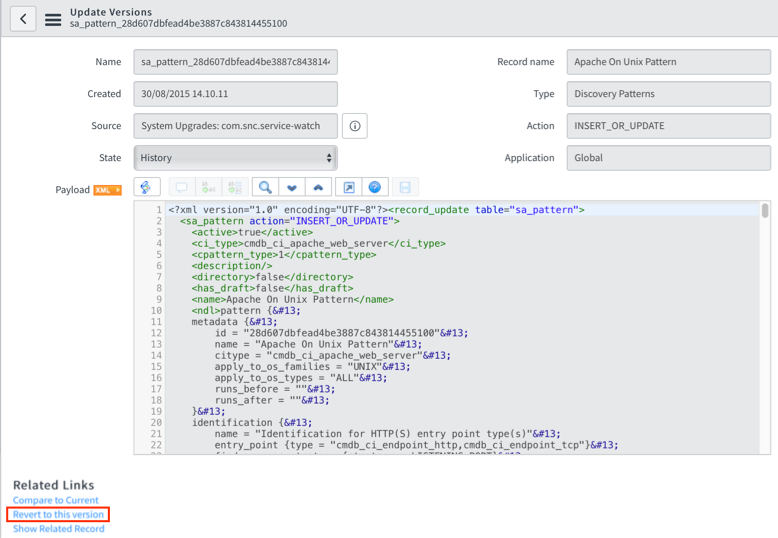The width and height of the screenshot is (778, 538).
Task: Click the Action field INSERT_OR_UPDATE
Action: (x=669, y=126)
